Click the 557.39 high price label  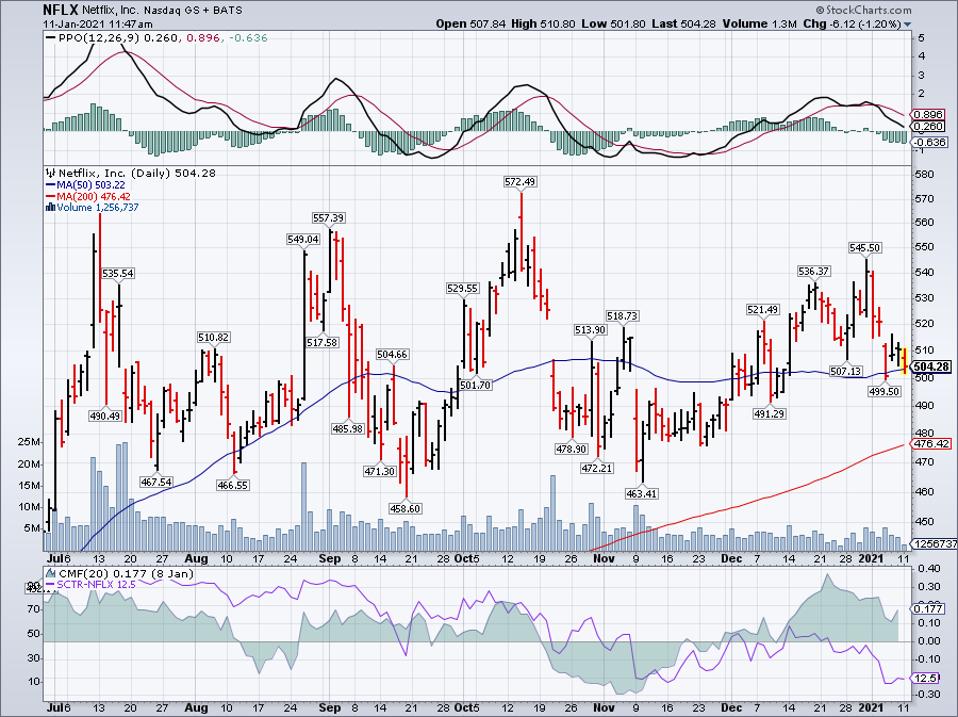pos(328,217)
